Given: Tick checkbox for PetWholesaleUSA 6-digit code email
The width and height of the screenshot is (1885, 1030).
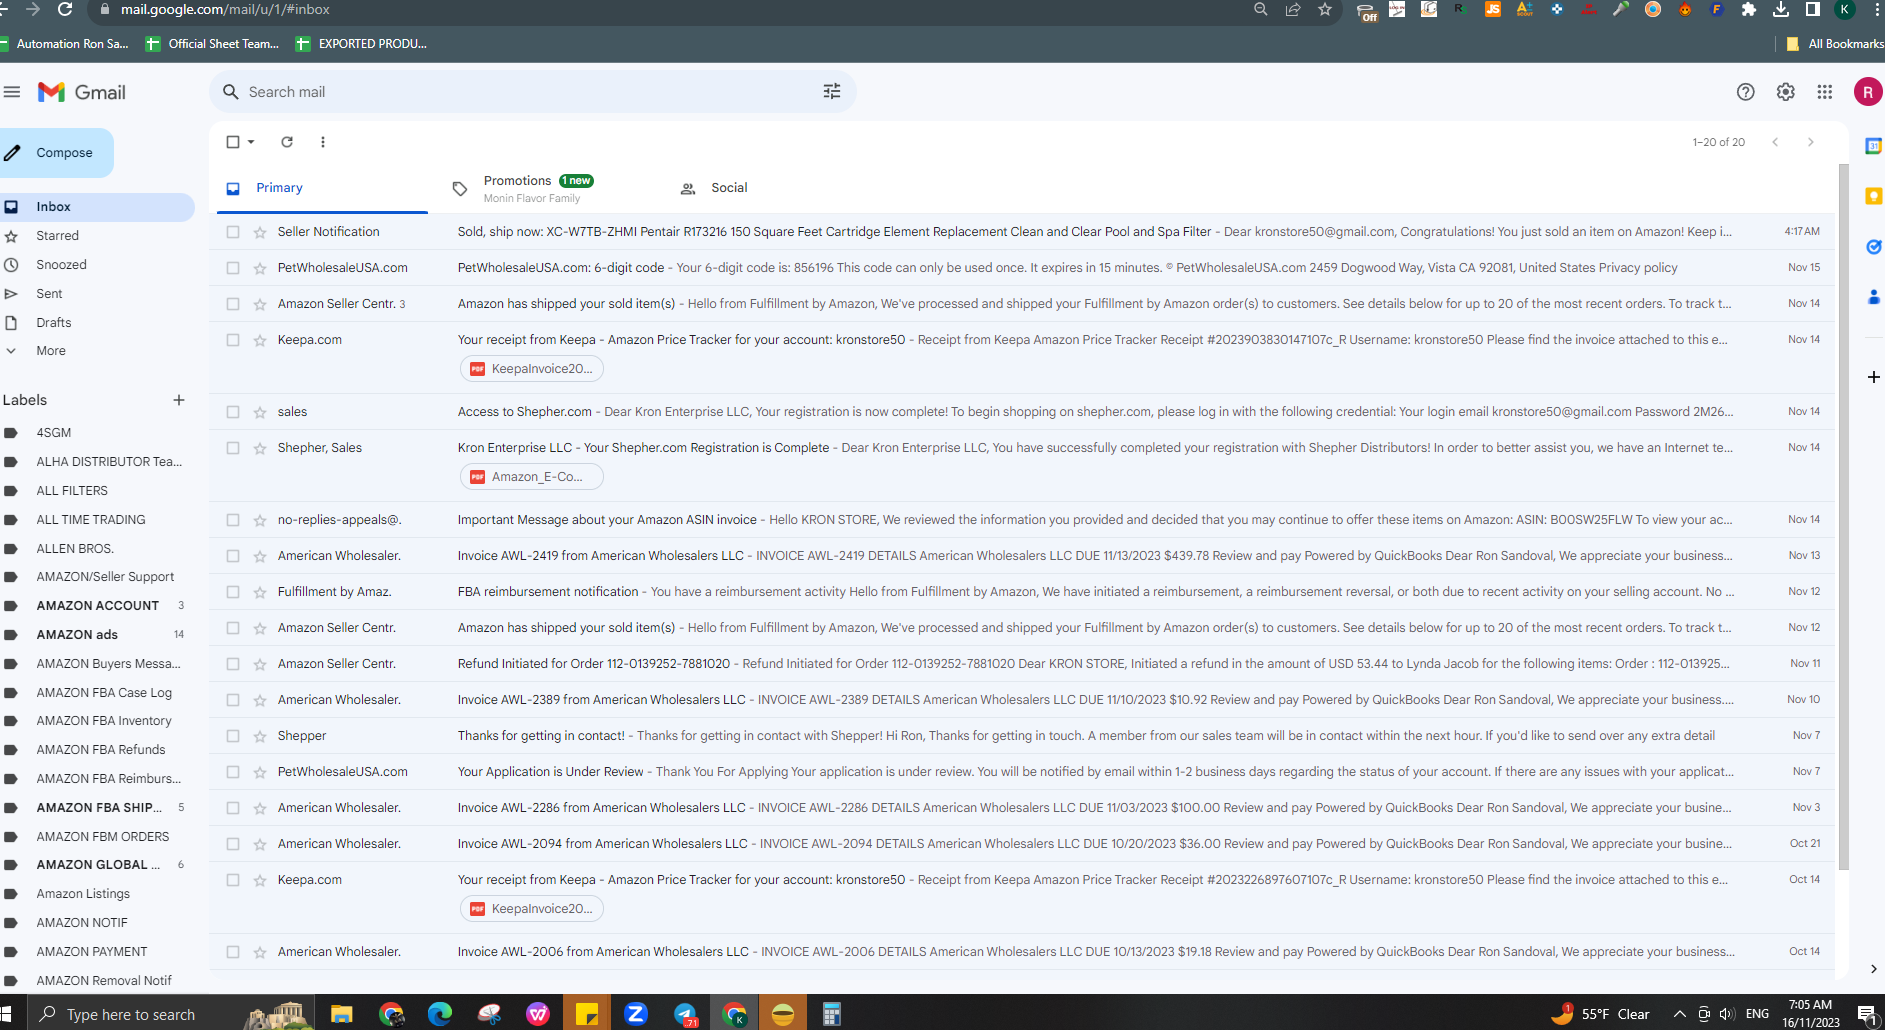Looking at the screenshot, I should 233,268.
